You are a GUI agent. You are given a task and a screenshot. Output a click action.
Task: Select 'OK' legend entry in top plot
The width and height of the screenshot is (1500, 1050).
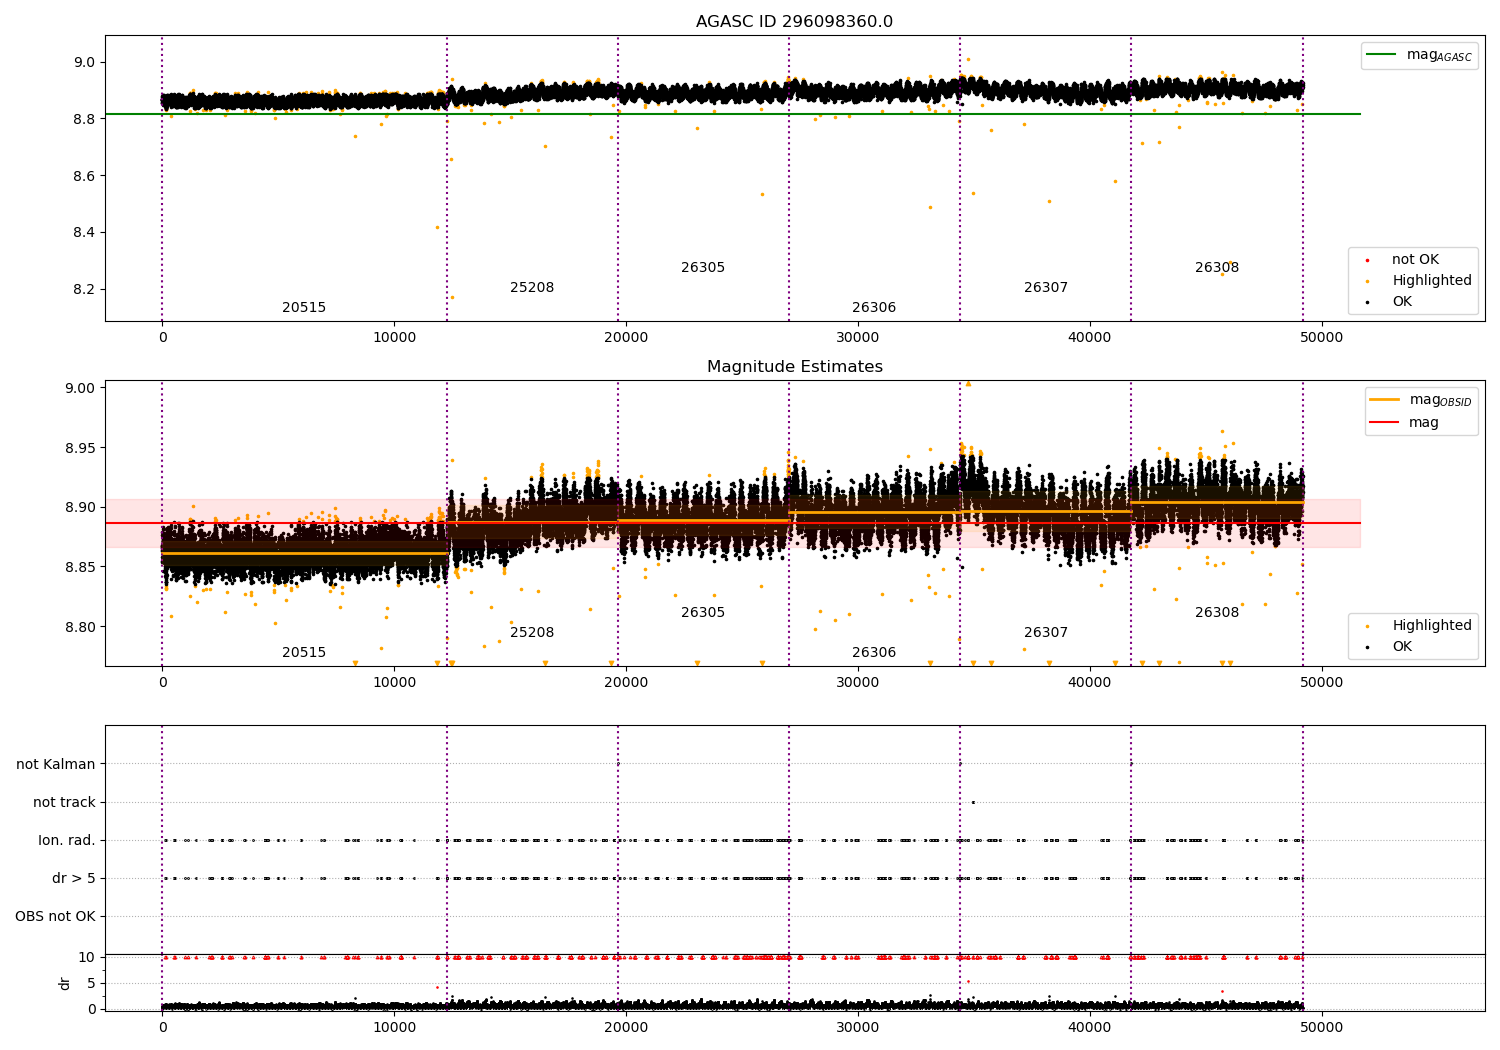pyautogui.click(x=1402, y=302)
